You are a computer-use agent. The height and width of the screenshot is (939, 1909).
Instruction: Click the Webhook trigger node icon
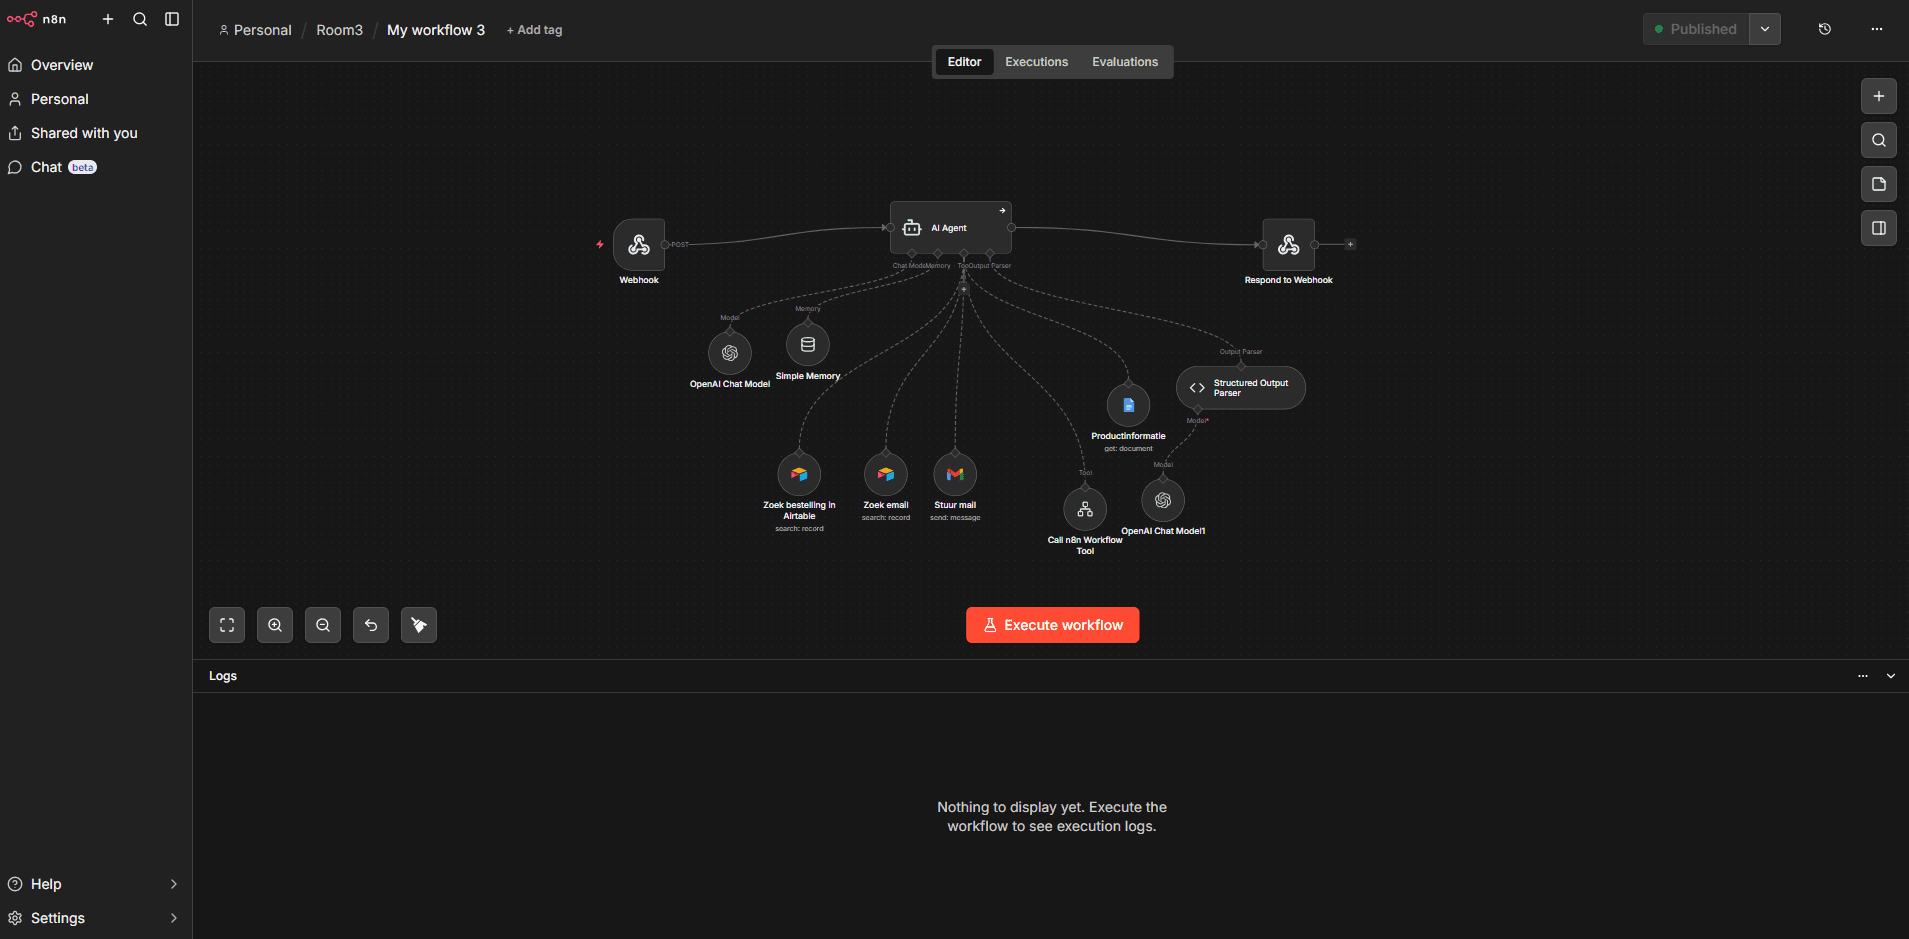click(x=639, y=245)
